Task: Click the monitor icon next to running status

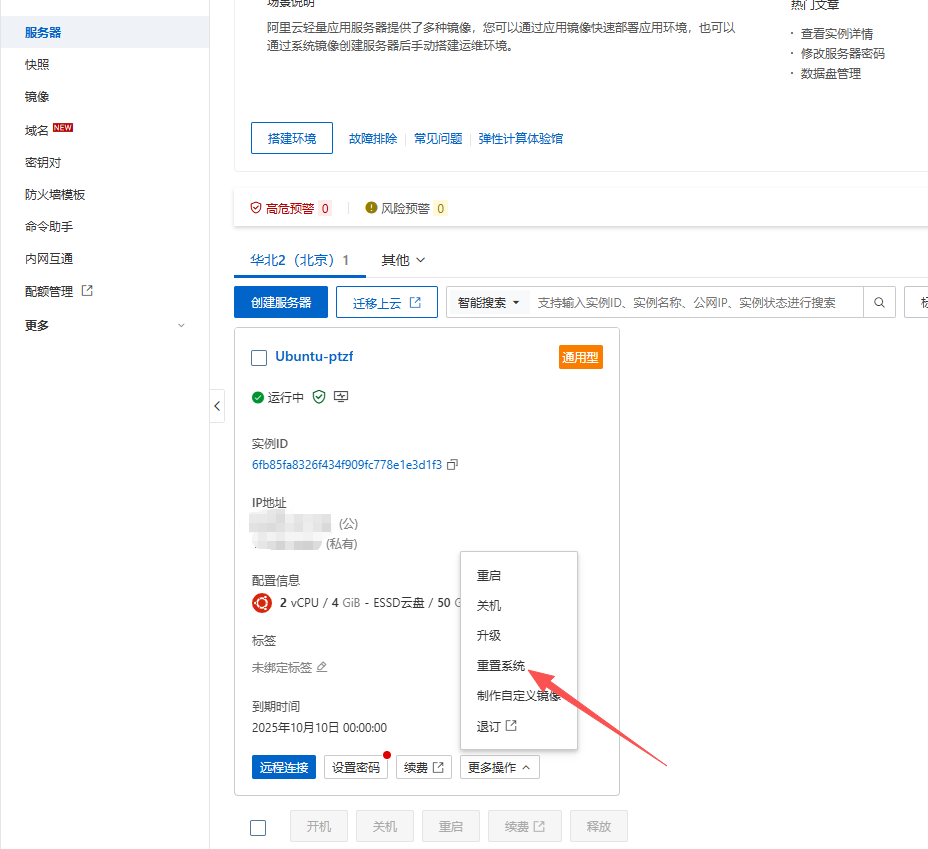Action: pos(341,397)
